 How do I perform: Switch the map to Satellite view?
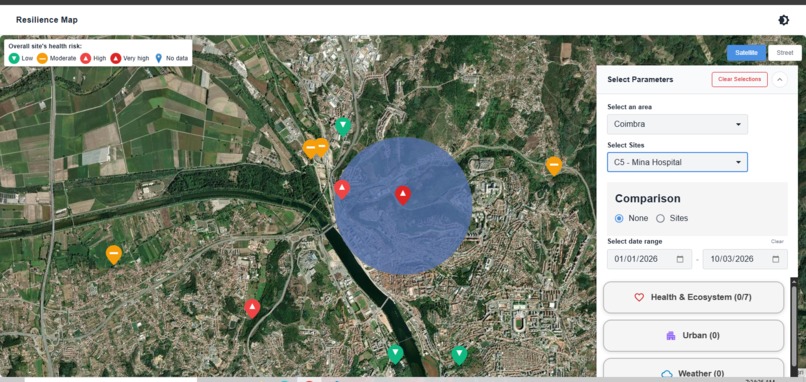746,52
